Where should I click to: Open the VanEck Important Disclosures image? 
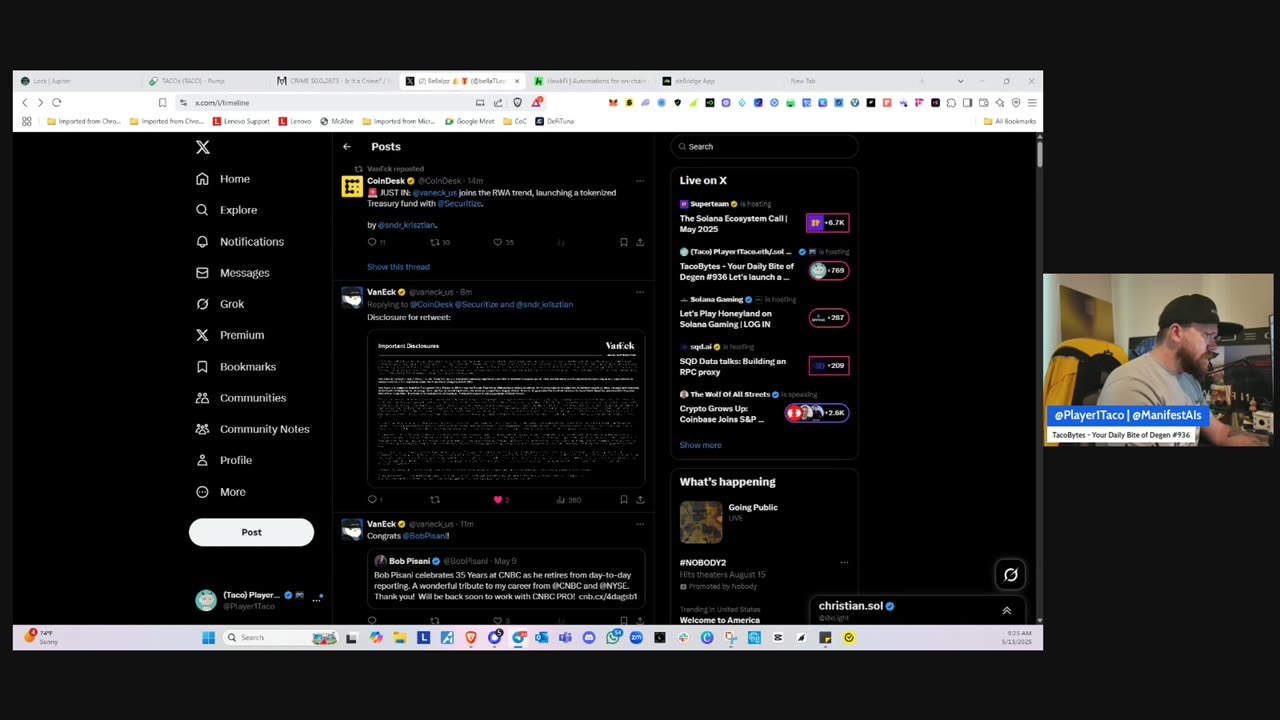point(506,409)
